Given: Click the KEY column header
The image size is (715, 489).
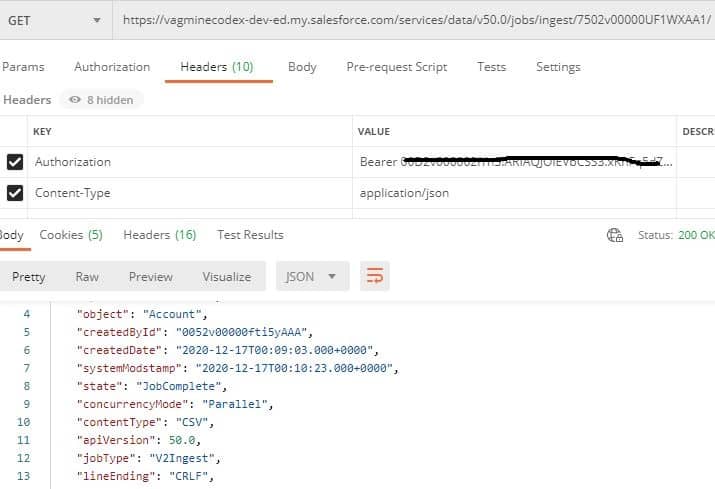Looking at the screenshot, I should pos(42,132).
